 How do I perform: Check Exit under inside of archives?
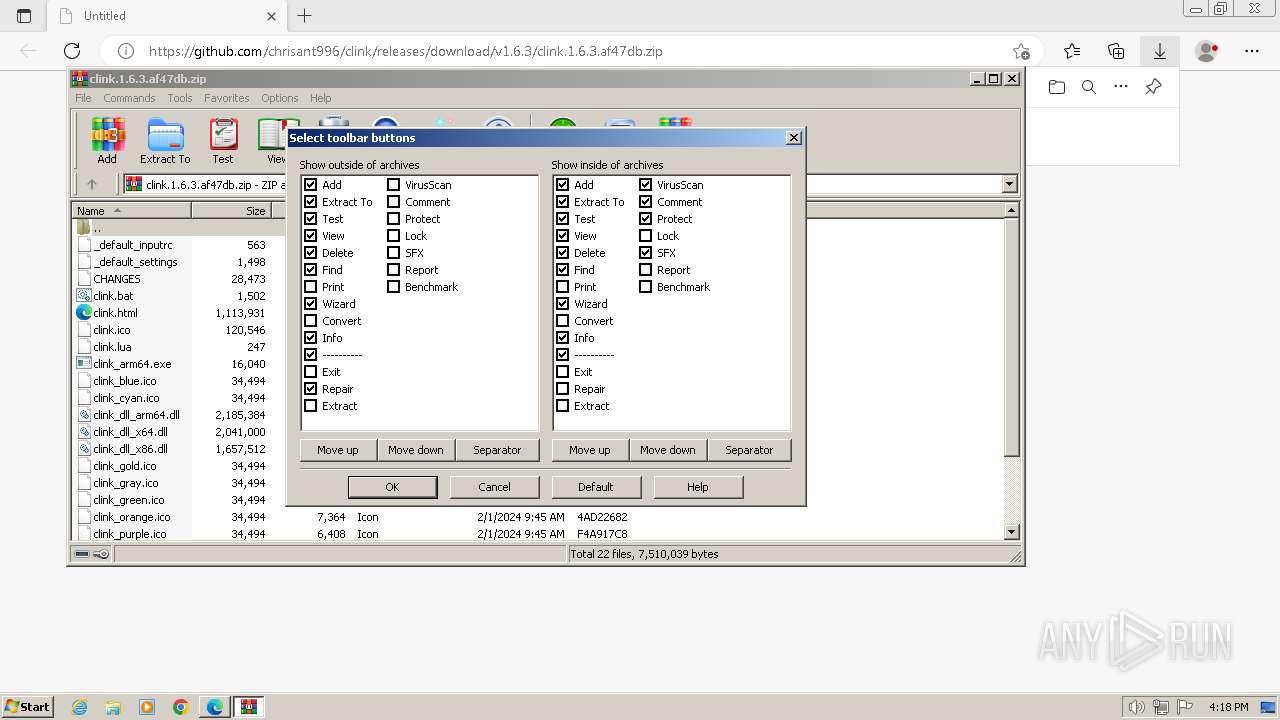(563, 372)
